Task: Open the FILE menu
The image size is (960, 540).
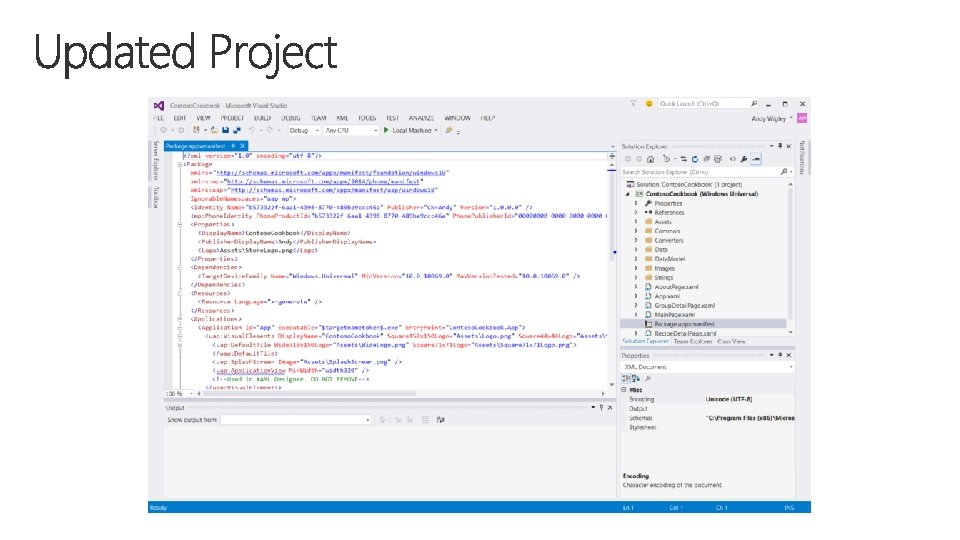Action: pos(159,118)
